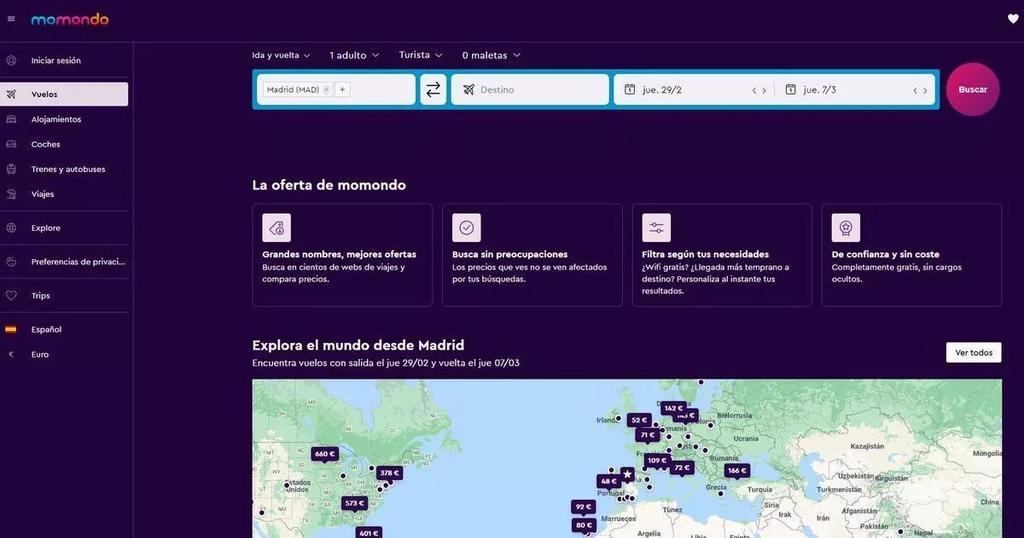Click the Vuelos airplane icon
Screen dimensions: 1024x538
pos(11,94)
